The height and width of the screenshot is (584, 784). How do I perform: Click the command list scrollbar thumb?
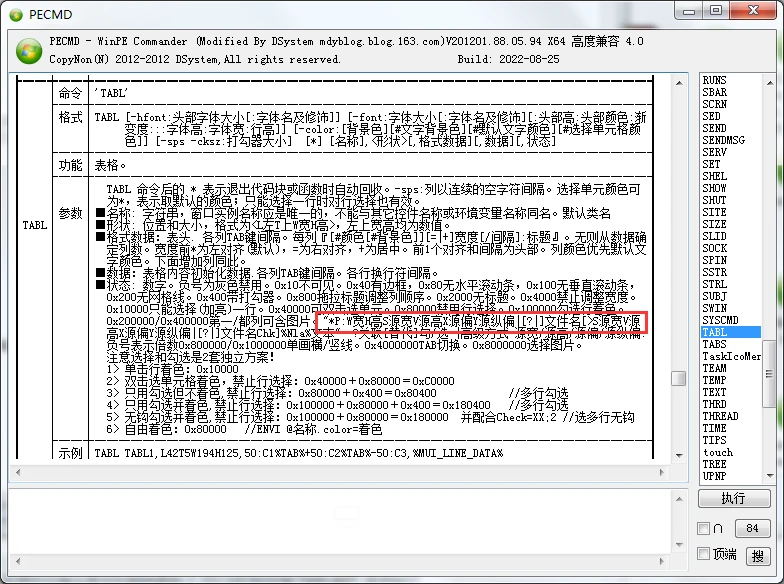pyautogui.click(x=770, y=374)
